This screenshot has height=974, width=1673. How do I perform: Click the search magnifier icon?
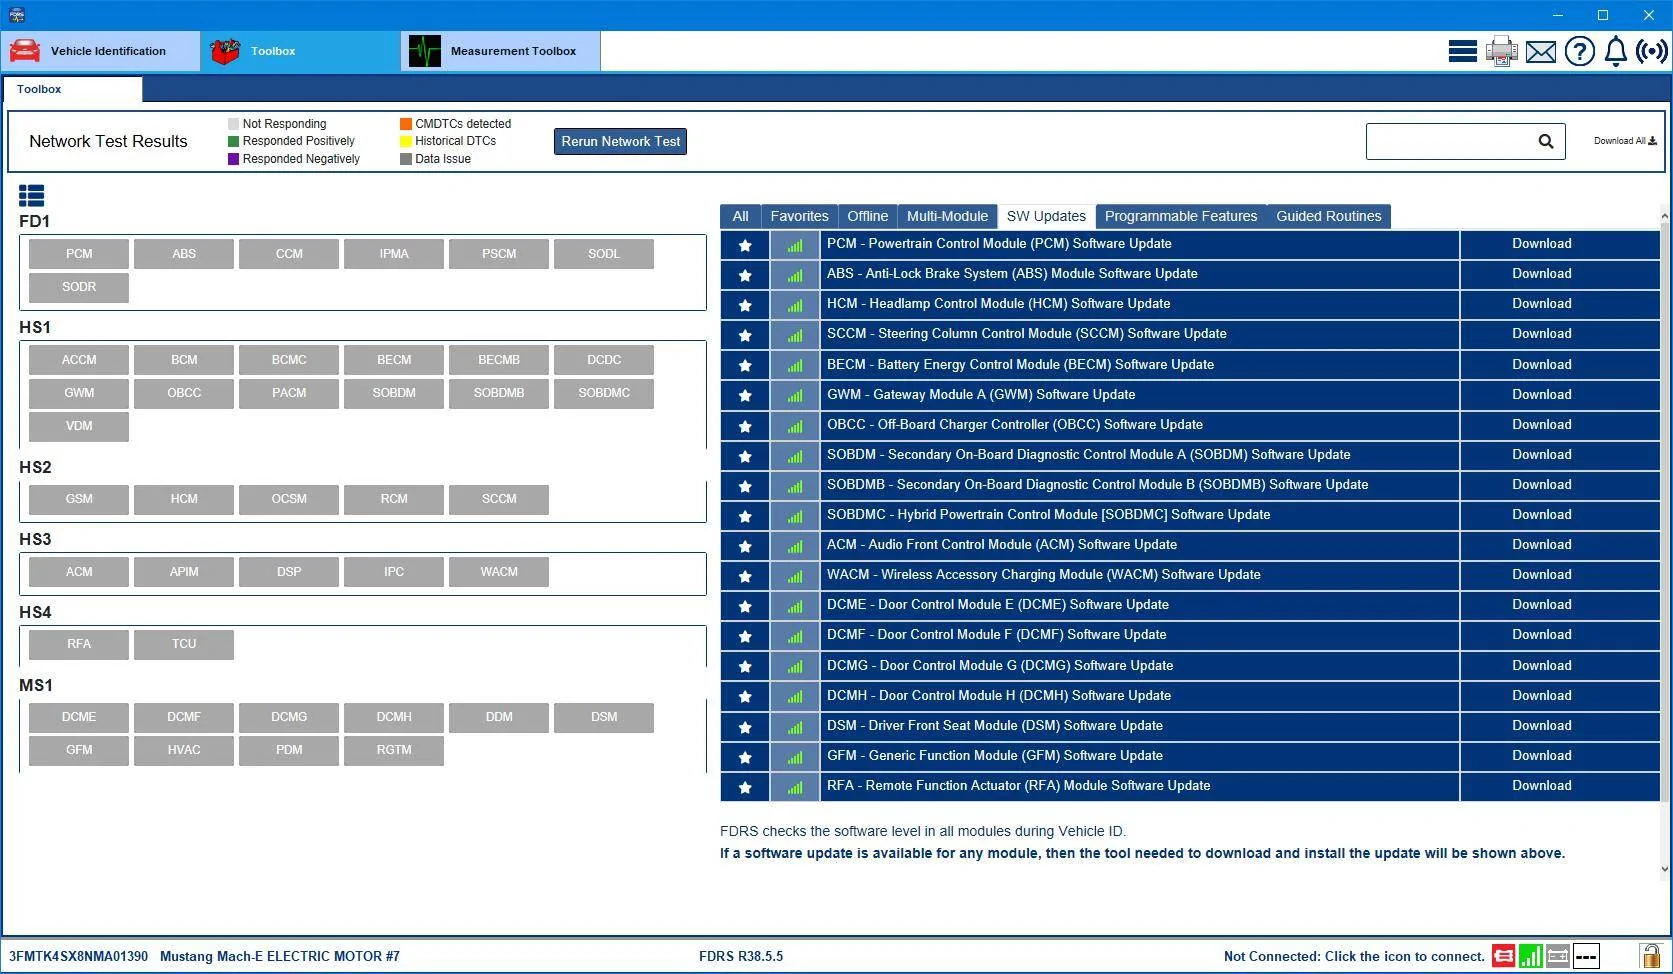(1545, 142)
